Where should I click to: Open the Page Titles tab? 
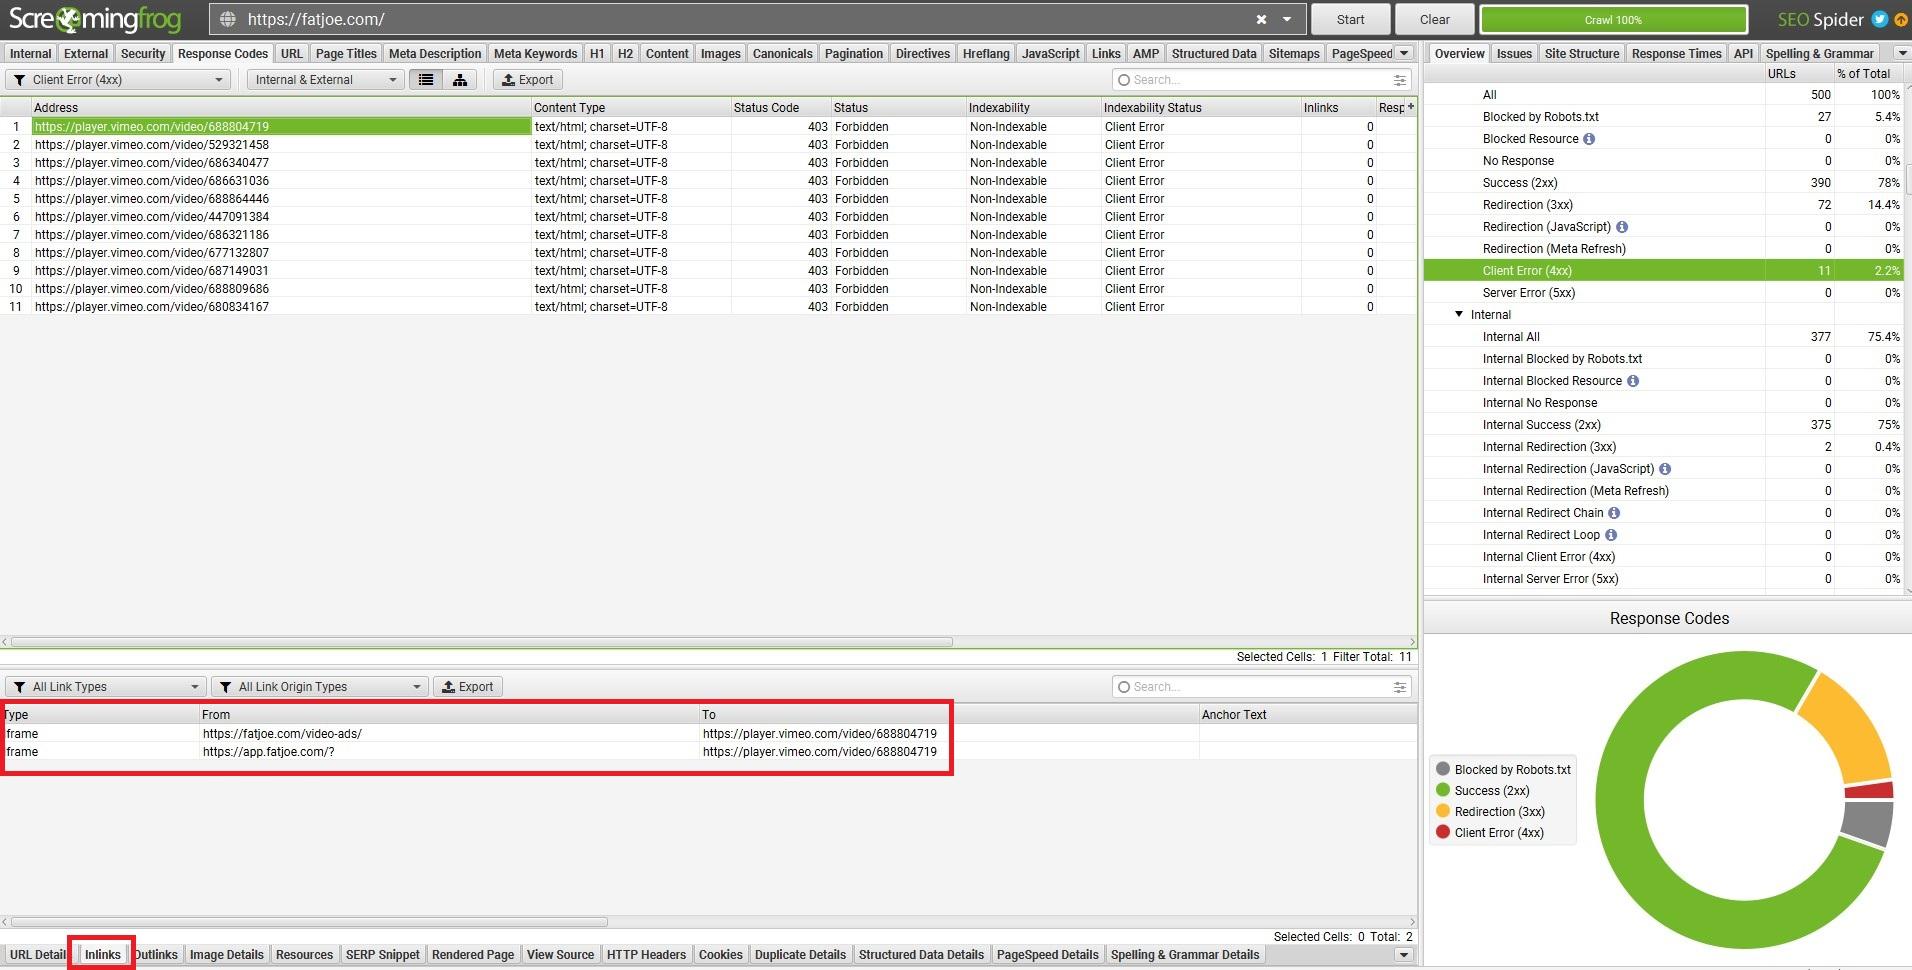(346, 53)
